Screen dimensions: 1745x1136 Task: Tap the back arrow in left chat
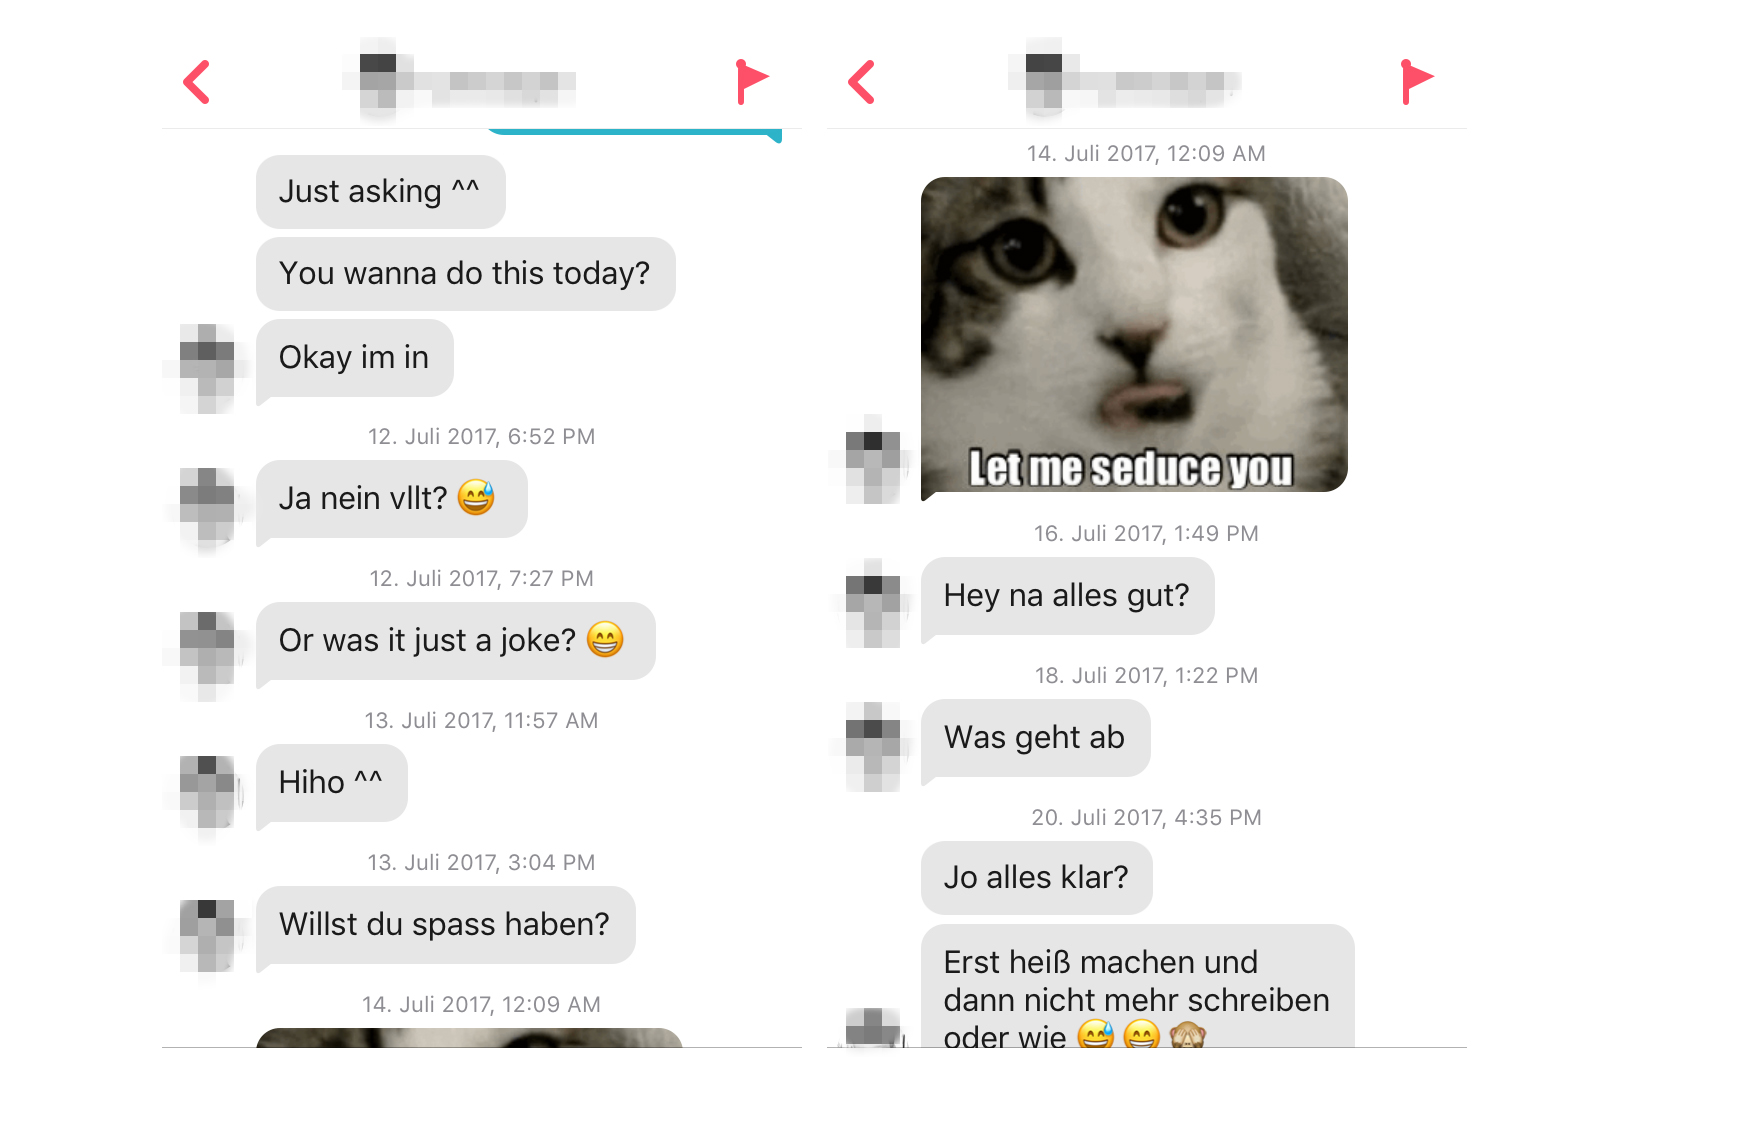[x=196, y=82]
